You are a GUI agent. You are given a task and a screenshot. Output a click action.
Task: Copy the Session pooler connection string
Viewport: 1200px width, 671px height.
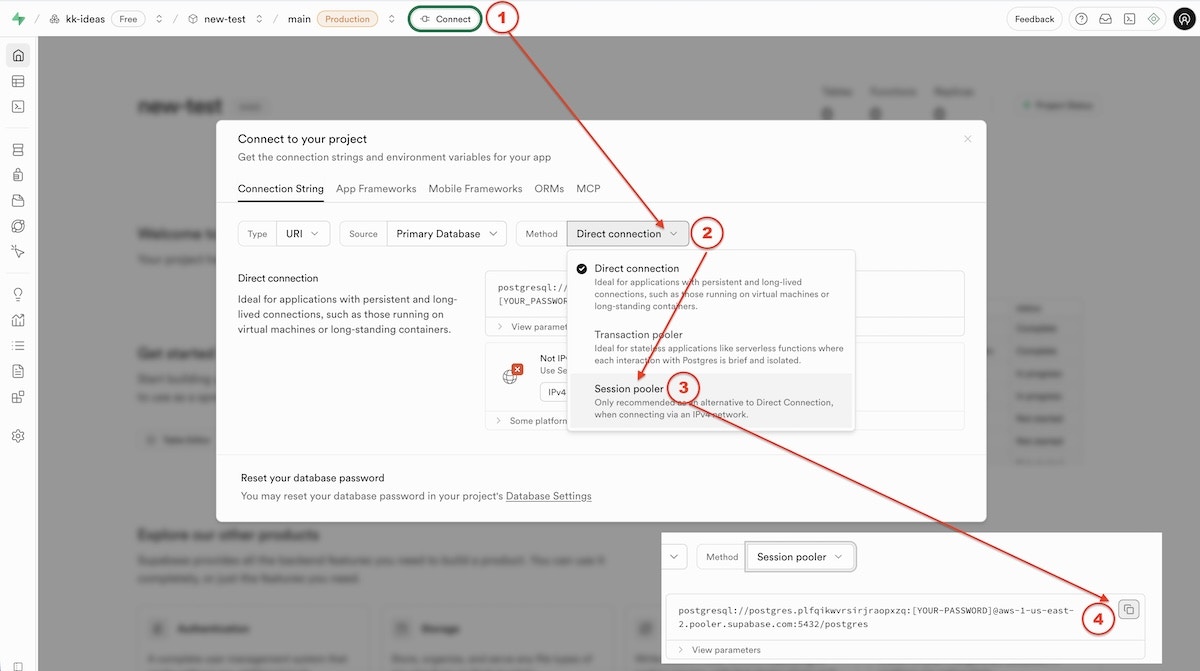(1128, 609)
